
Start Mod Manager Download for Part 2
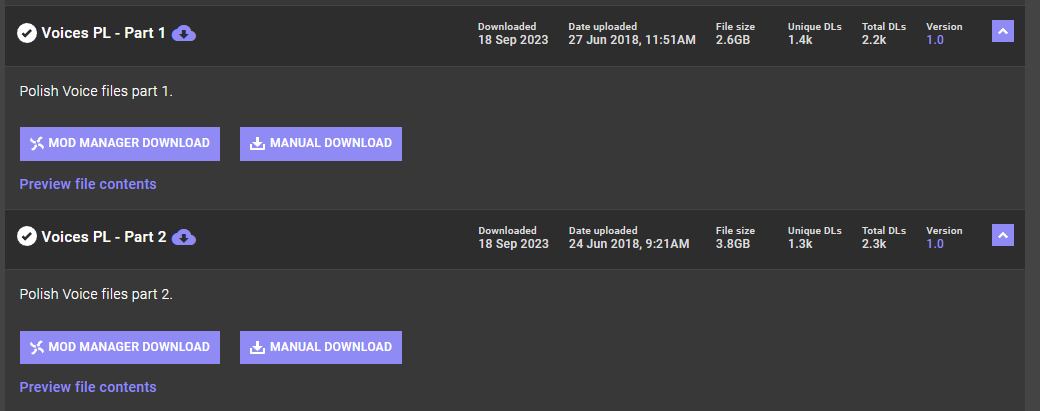pyautogui.click(x=120, y=347)
